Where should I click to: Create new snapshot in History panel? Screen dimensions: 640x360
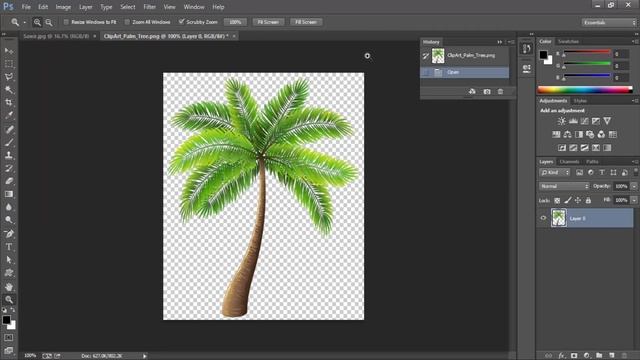click(x=487, y=91)
